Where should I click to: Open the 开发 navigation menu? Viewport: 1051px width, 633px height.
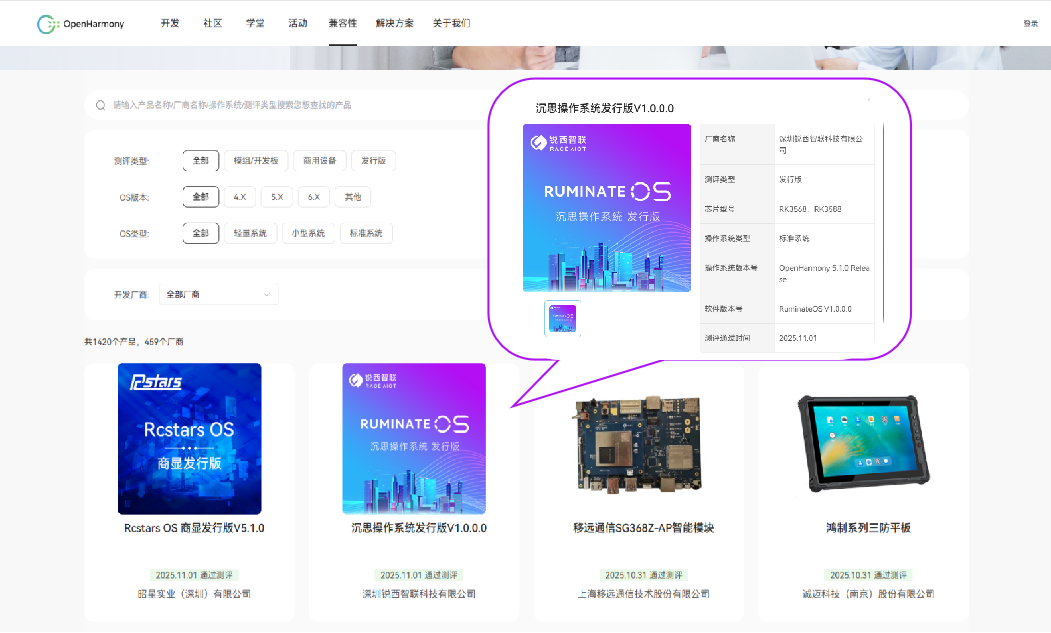click(x=170, y=23)
